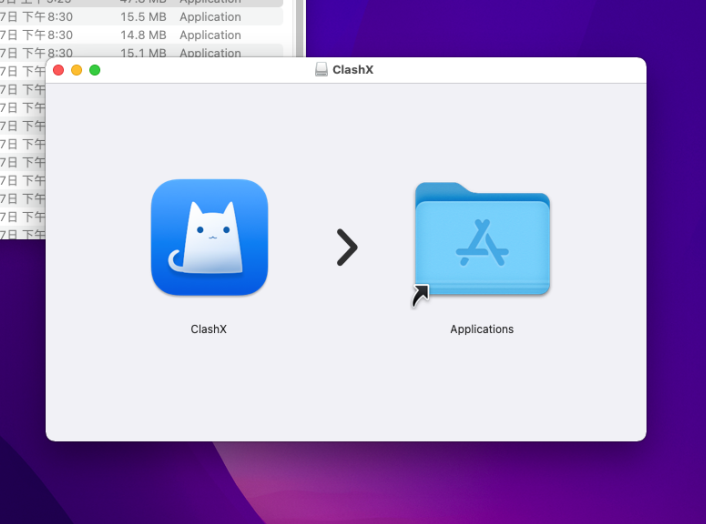706x524 pixels.
Task: Select the Applications label under the folder
Action: [482, 329]
